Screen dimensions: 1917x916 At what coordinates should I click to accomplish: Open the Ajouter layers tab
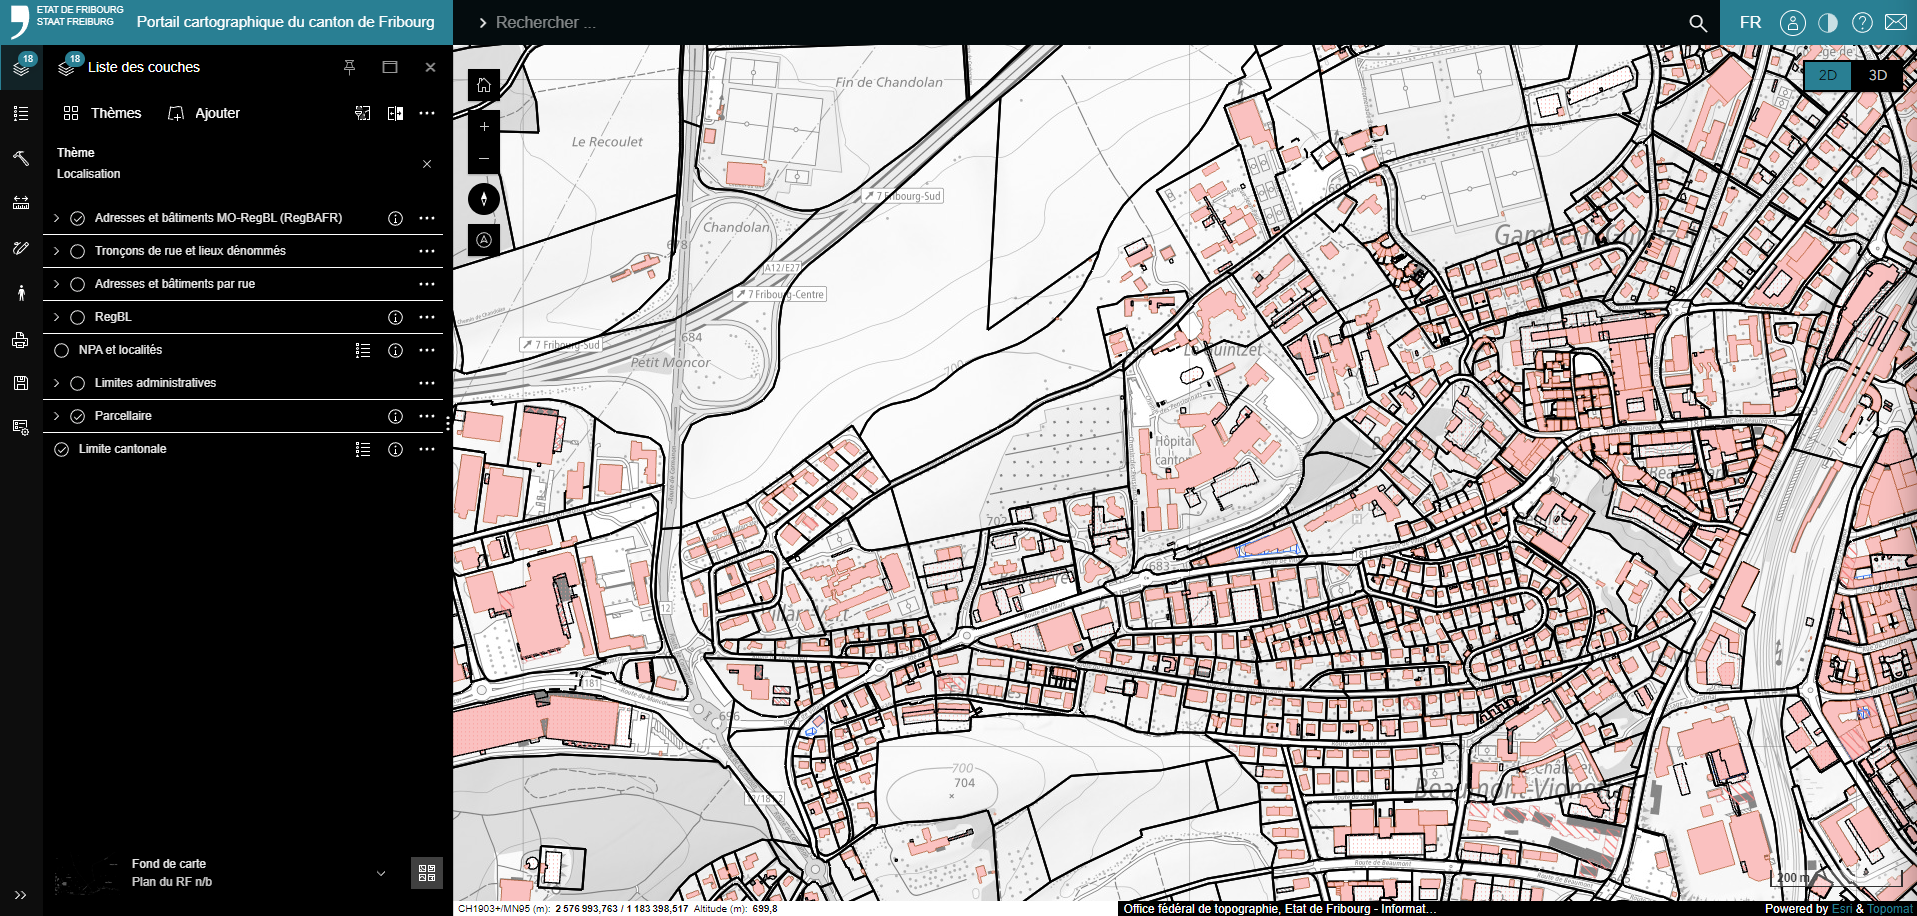[x=204, y=113]
